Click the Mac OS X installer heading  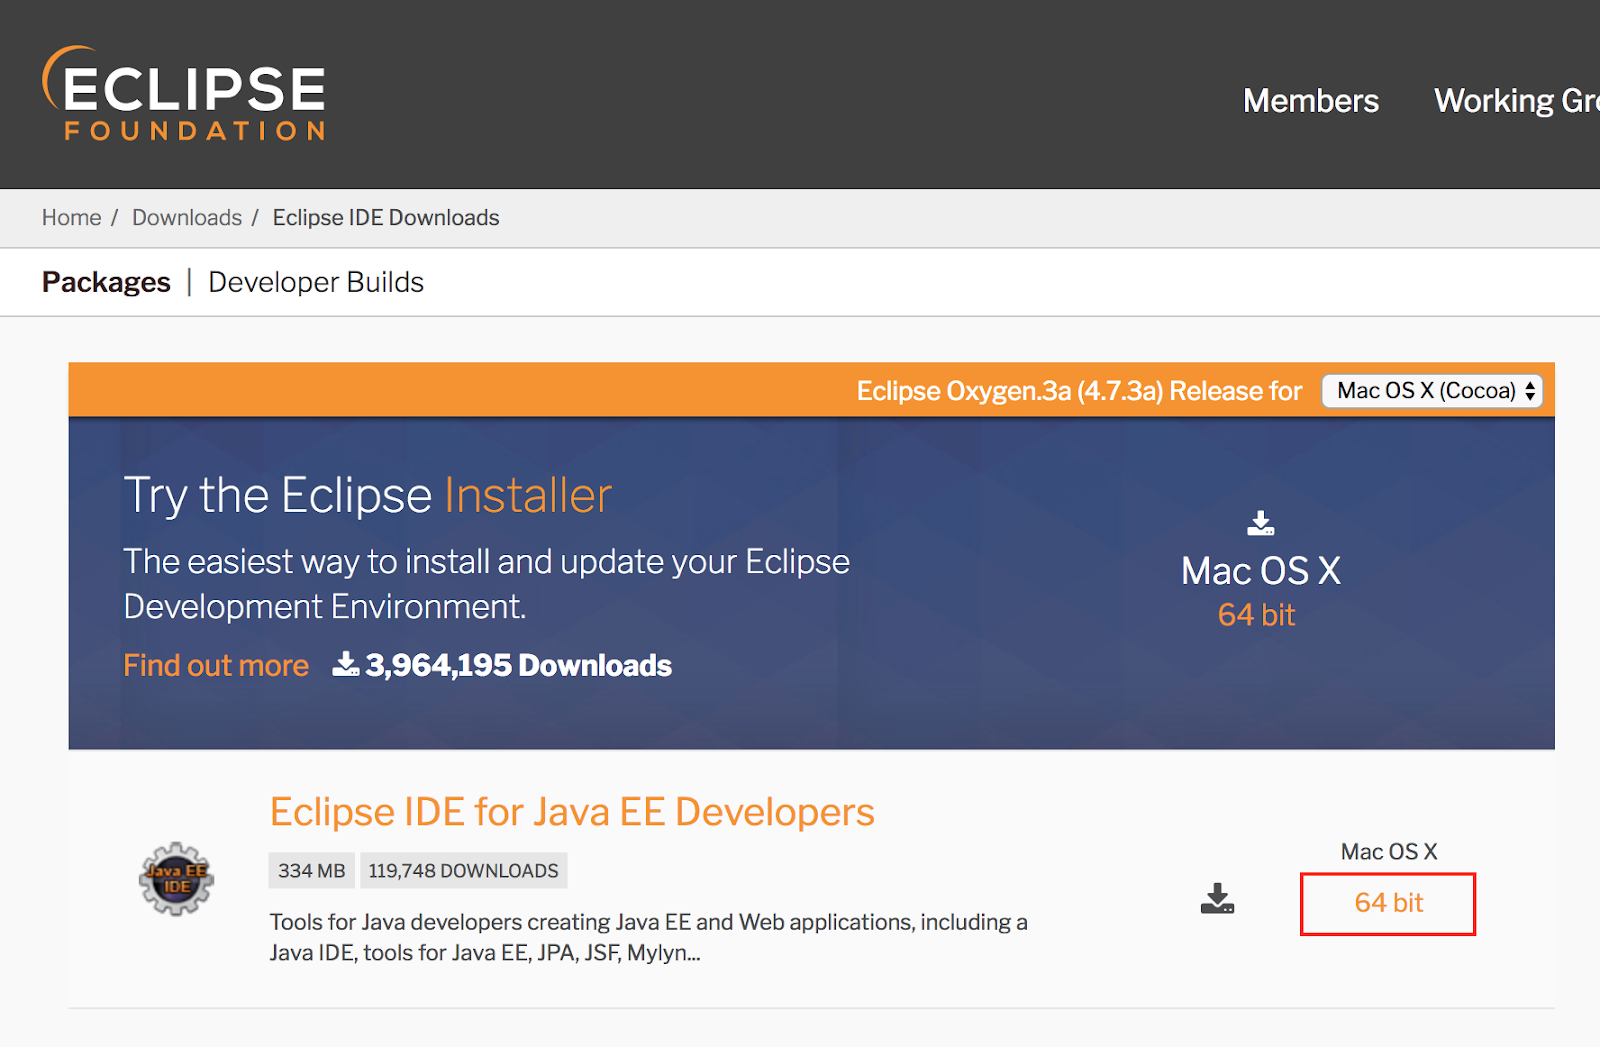[x=1260, y=571]
